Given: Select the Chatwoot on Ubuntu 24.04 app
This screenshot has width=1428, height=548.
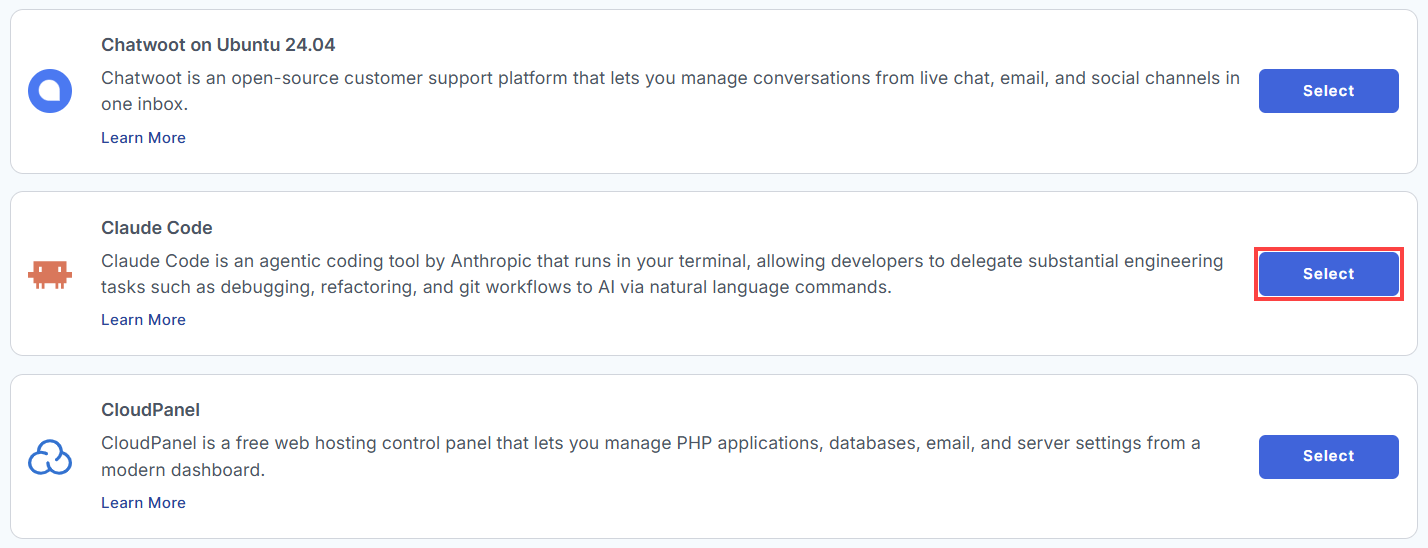Looking at the screenshot, I should 1328,91.
